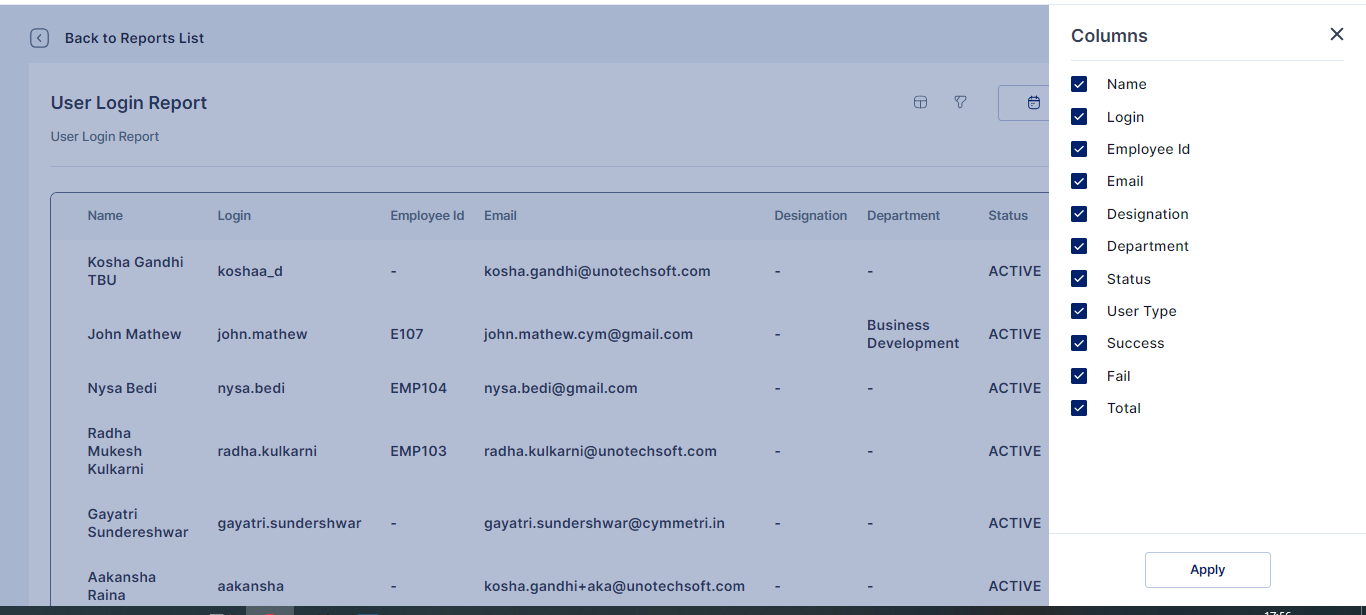The image size is (1366, 615).
Task: Uncheck the Email column checkbox
Action: click(x=1079, y=181)
